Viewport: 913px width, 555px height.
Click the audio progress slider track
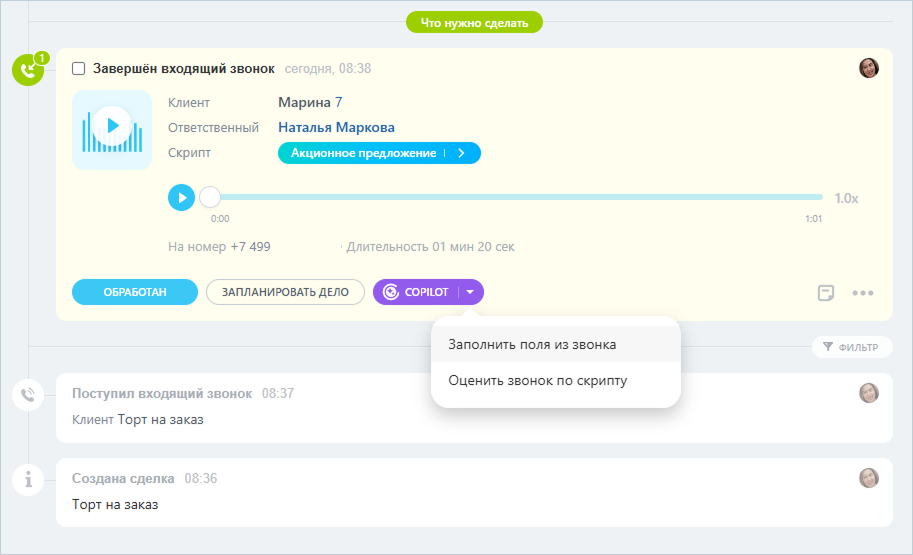(515, 198)
